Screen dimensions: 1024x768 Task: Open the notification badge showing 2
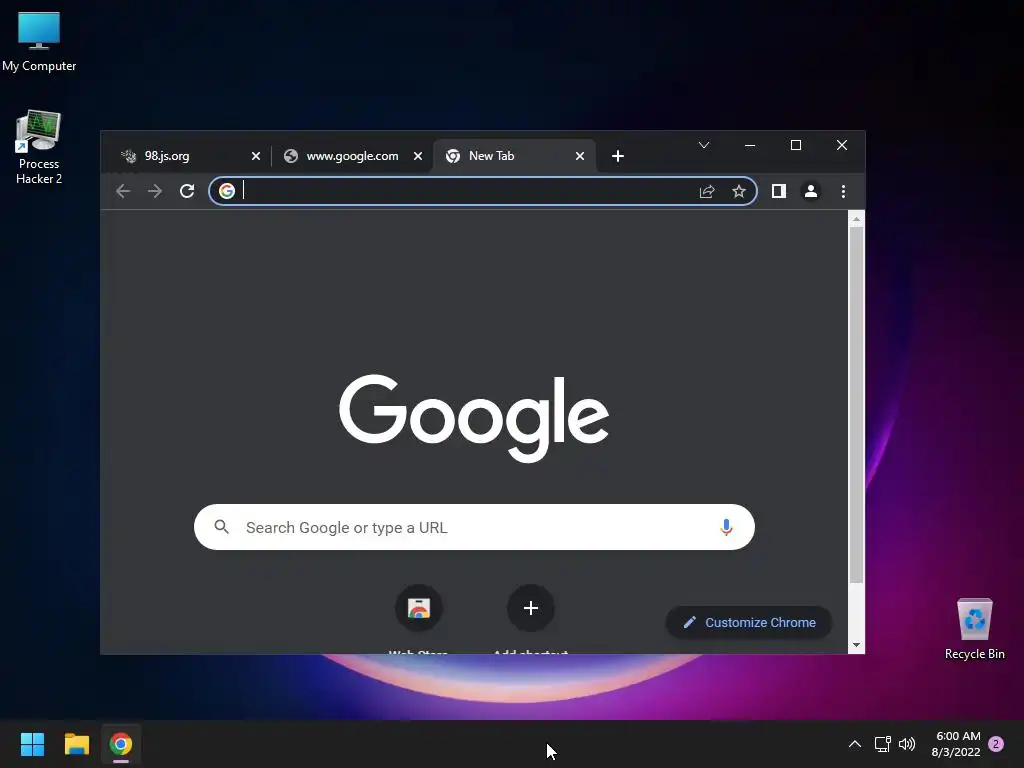click(996, 744)
